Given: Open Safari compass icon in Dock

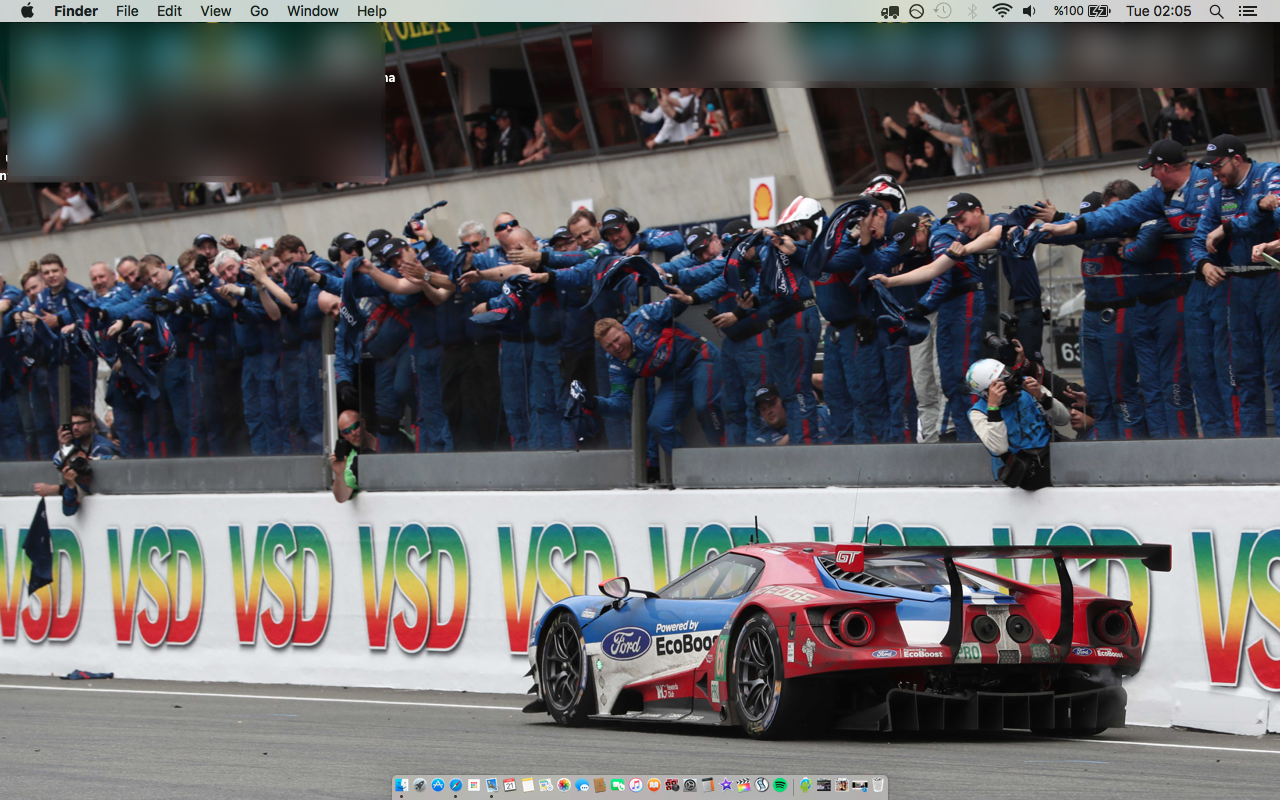Looking at the screenshot, I should tap(456, 785).
